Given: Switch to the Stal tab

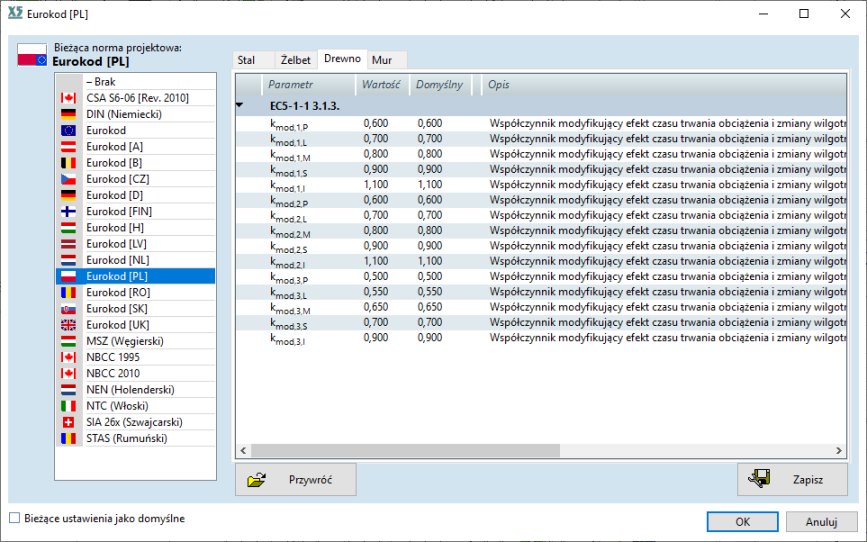Looking at the screenshot, I should click(246, 60).
